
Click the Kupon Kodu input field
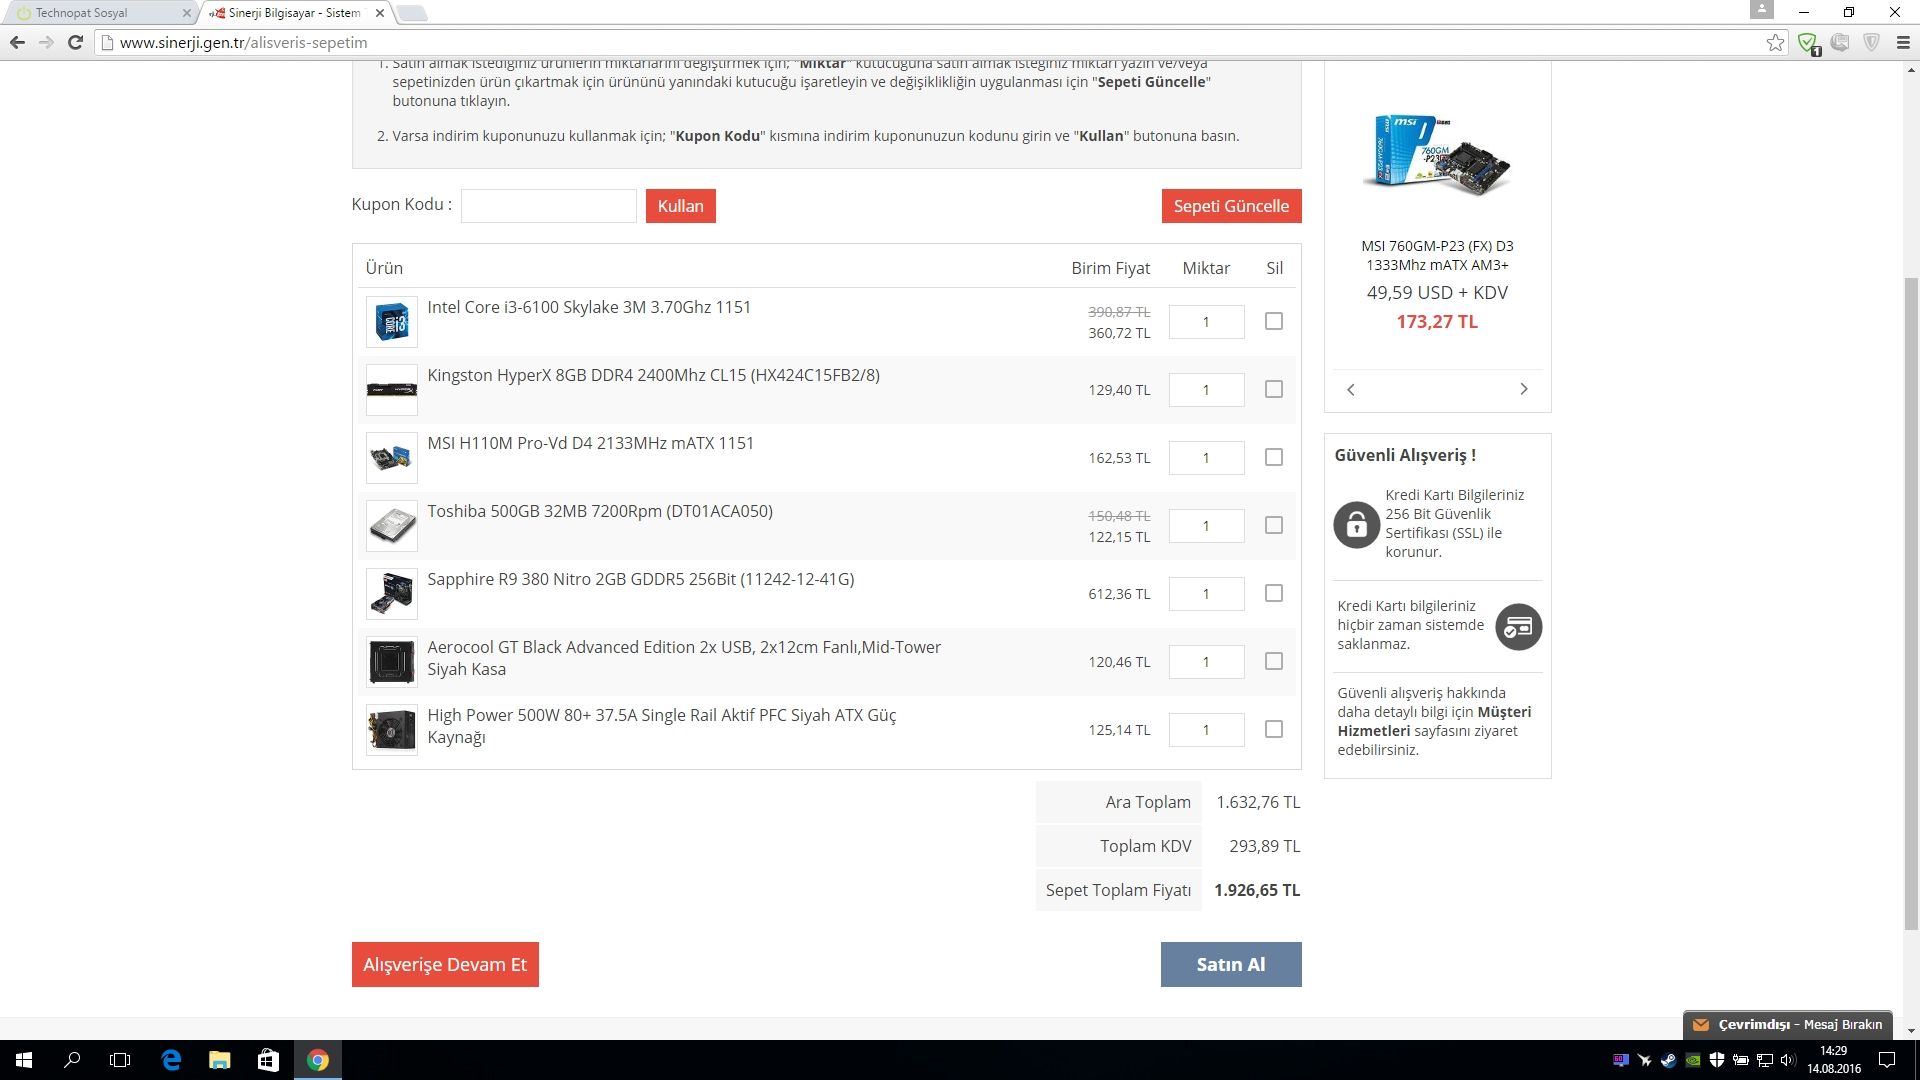coord(548,206)
